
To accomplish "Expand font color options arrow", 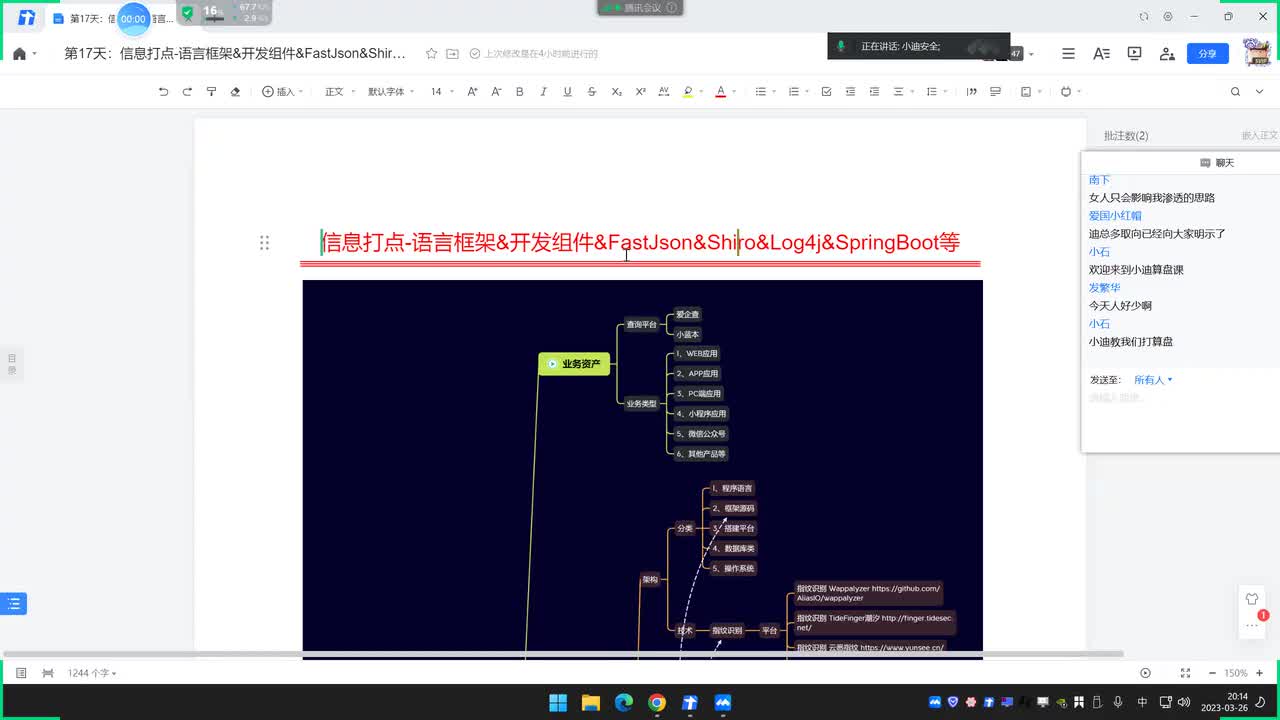I will tap(734, 92).
